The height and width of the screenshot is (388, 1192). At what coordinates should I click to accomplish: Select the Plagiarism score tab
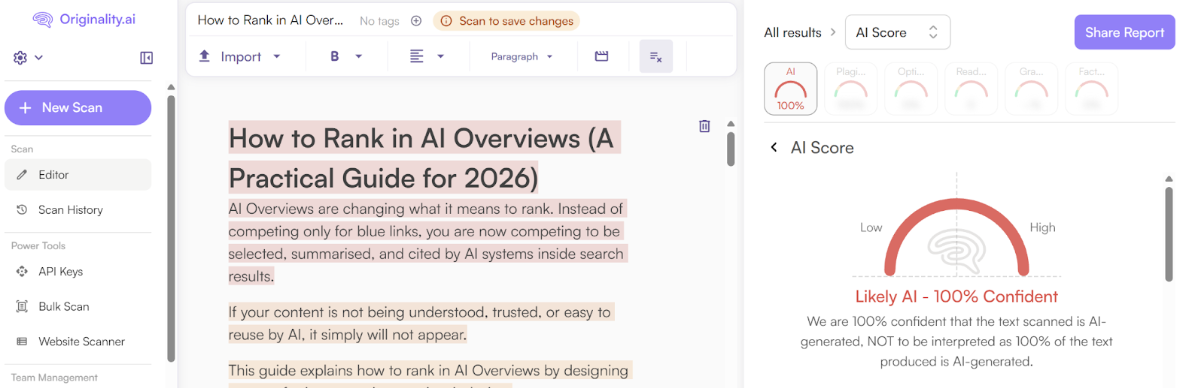851,89
